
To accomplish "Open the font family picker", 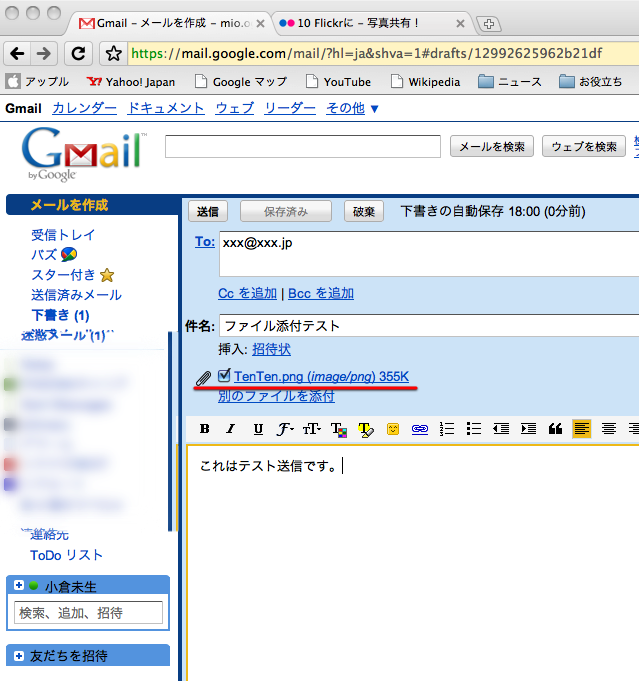I will (x=285, y=429).
